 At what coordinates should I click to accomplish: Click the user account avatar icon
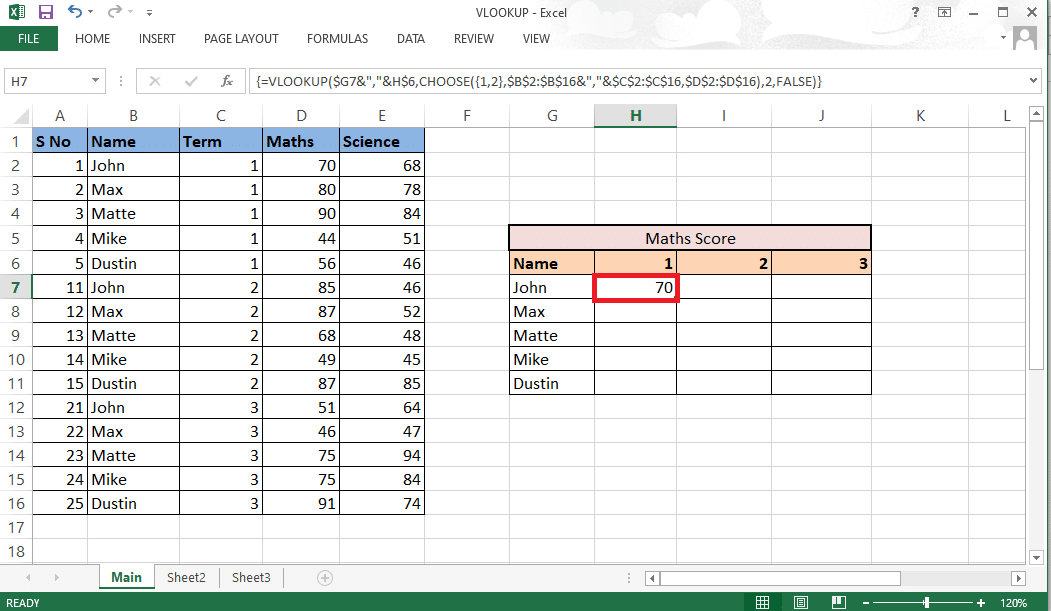click(x=1025, y=38)
